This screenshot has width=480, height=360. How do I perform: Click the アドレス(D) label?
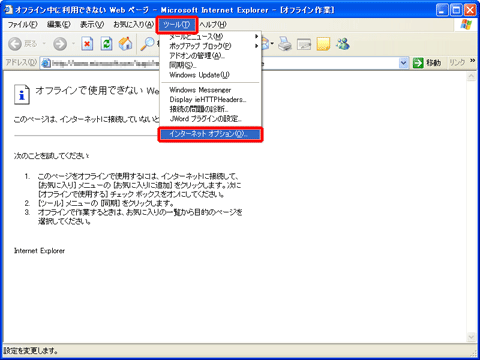click(21, 62)
